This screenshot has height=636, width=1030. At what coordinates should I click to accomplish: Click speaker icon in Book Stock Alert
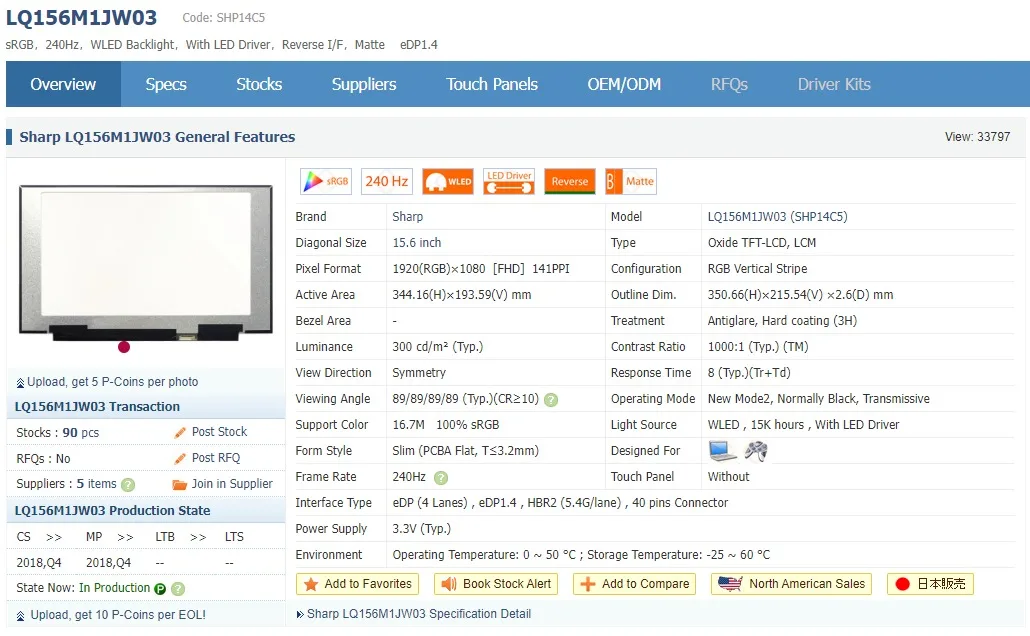tap(449, 584)
